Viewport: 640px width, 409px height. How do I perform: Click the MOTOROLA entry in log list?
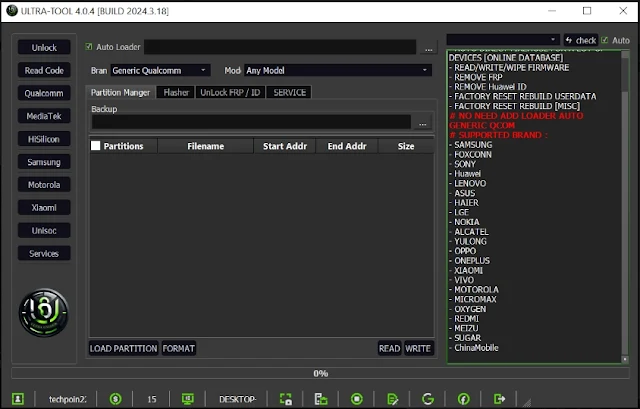[x=476, y=289]
